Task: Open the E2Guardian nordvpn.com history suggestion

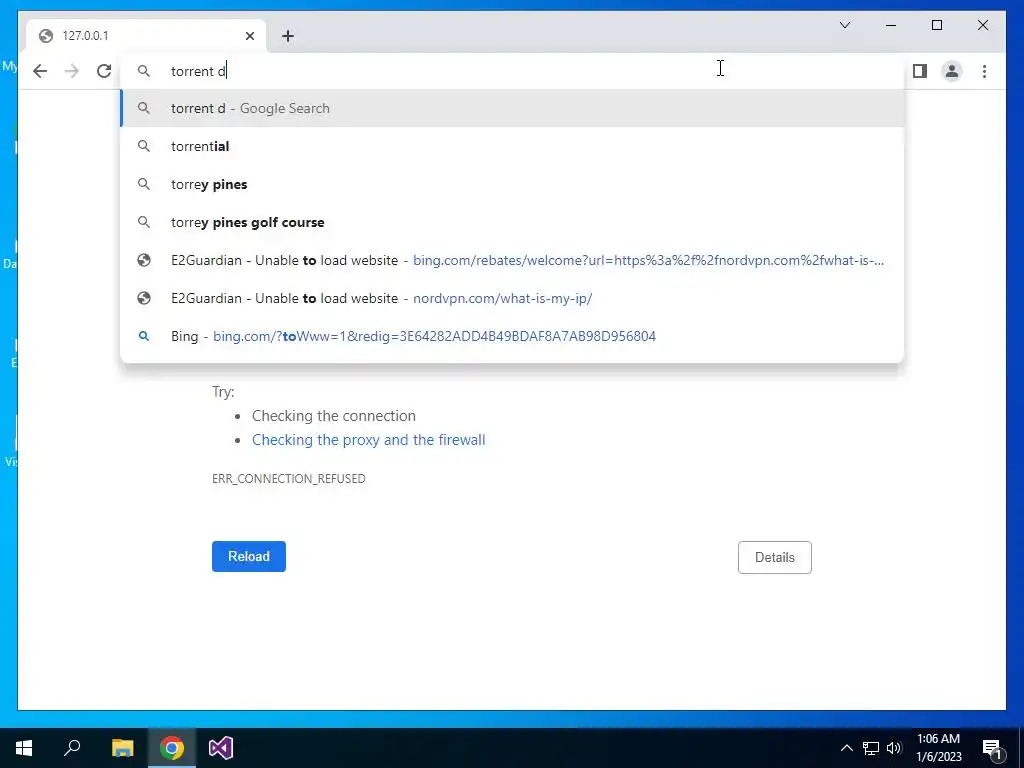Action: (512, 298)
